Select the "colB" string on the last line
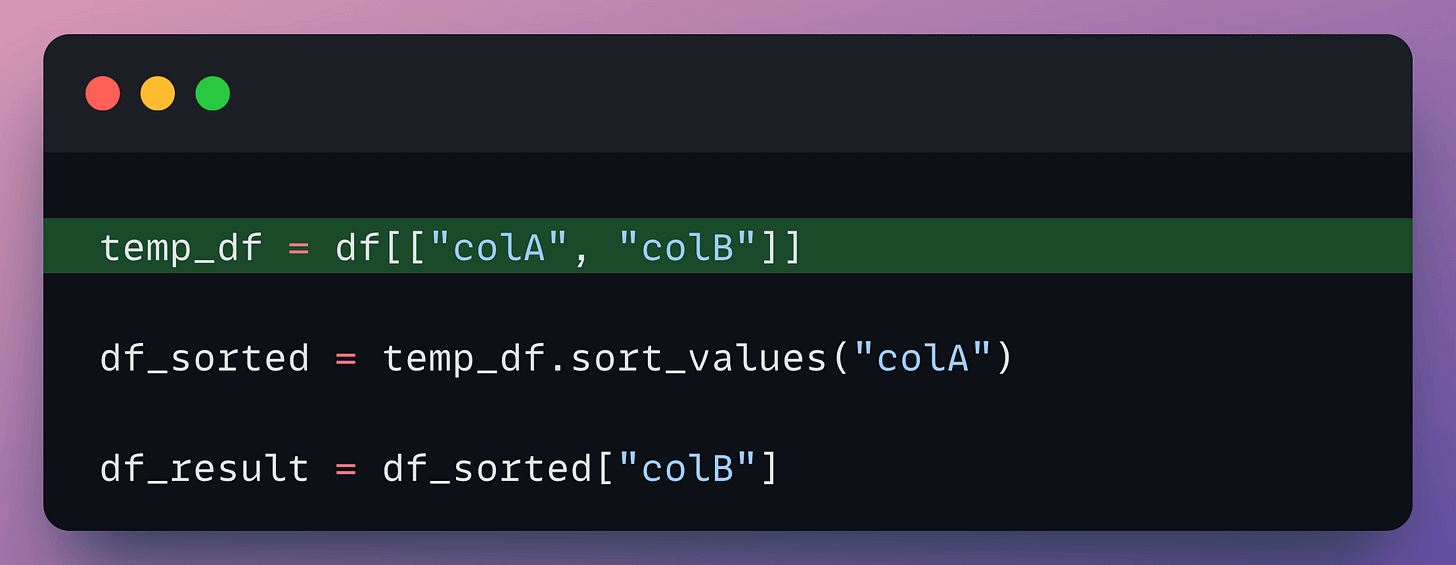The width and height of the screenshot is (1456, 565). (x=689, y=468)
